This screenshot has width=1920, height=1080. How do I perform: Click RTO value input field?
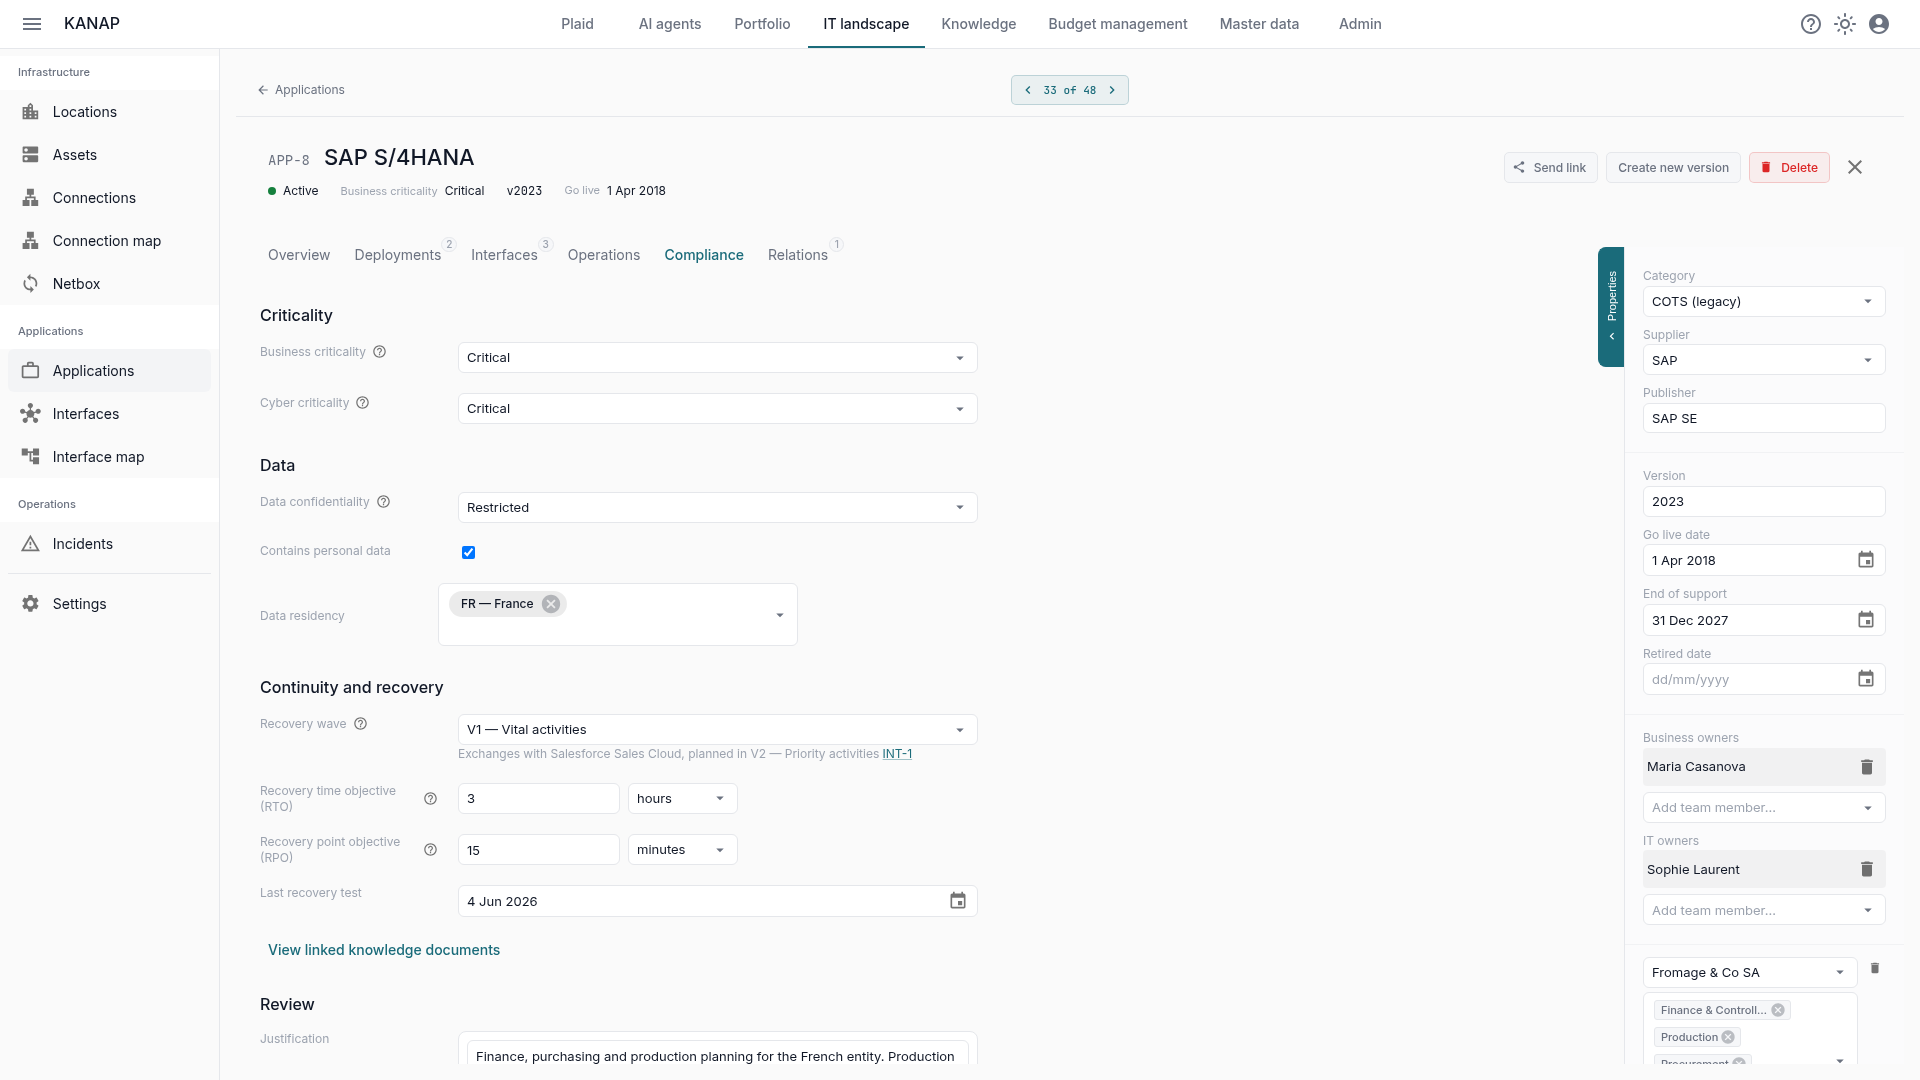539,799
